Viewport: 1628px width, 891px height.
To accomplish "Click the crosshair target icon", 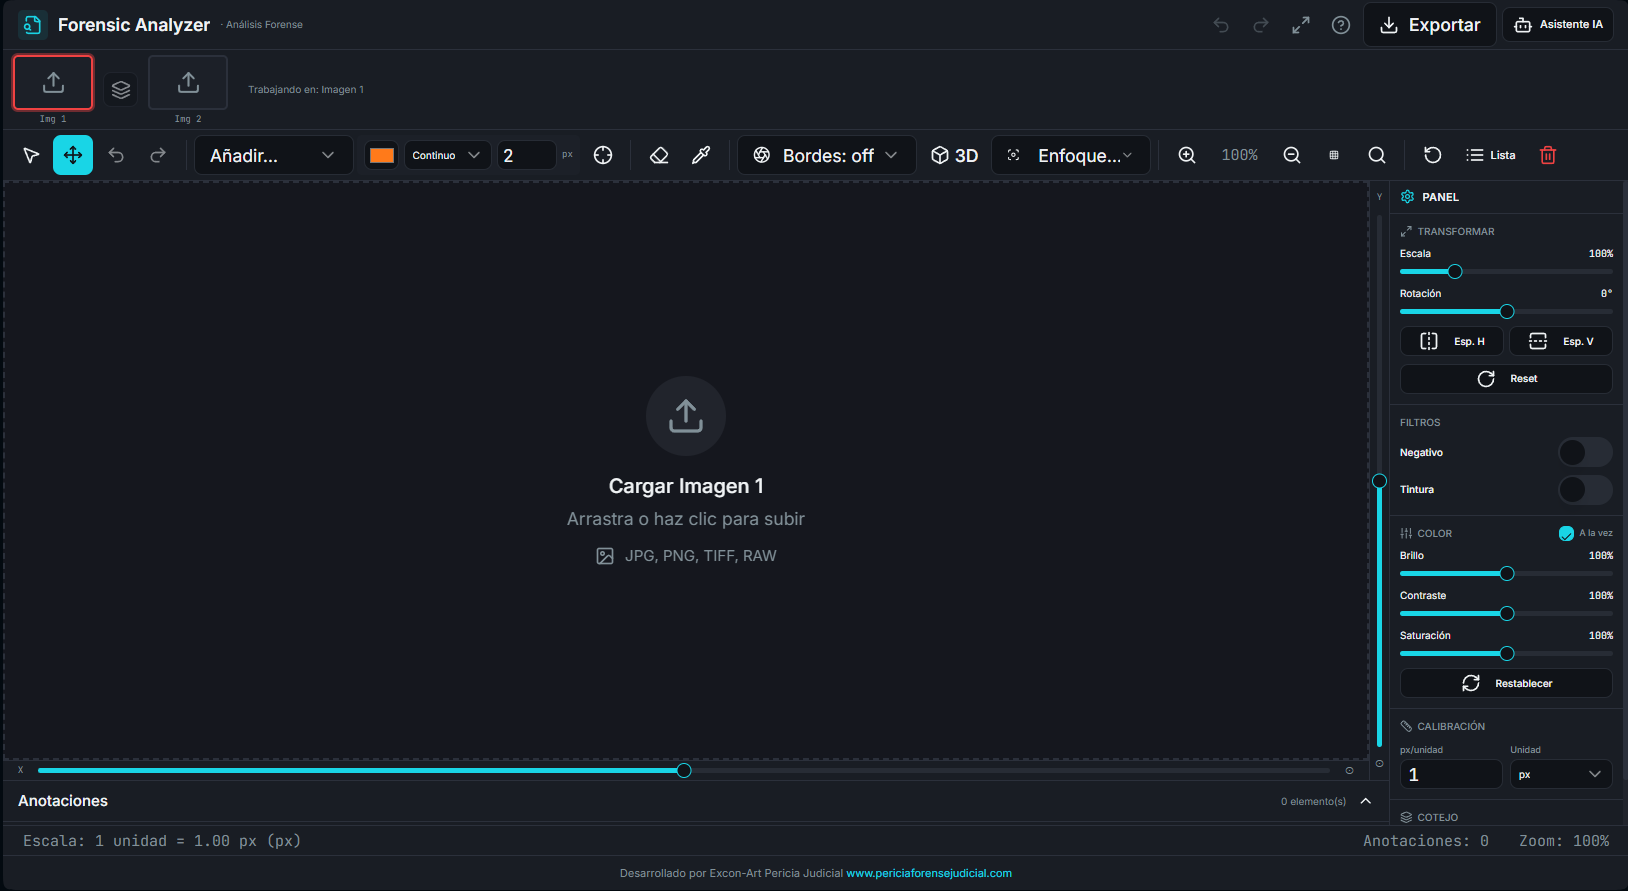I will coord(603,155).
